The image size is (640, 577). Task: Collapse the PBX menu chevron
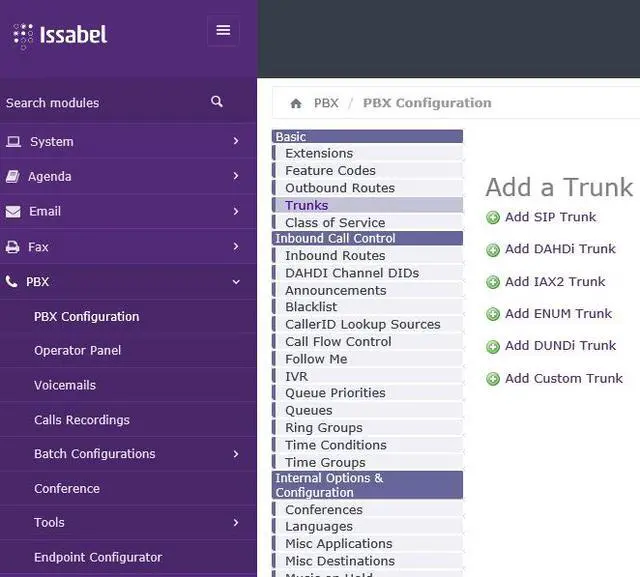click(236, 282)
